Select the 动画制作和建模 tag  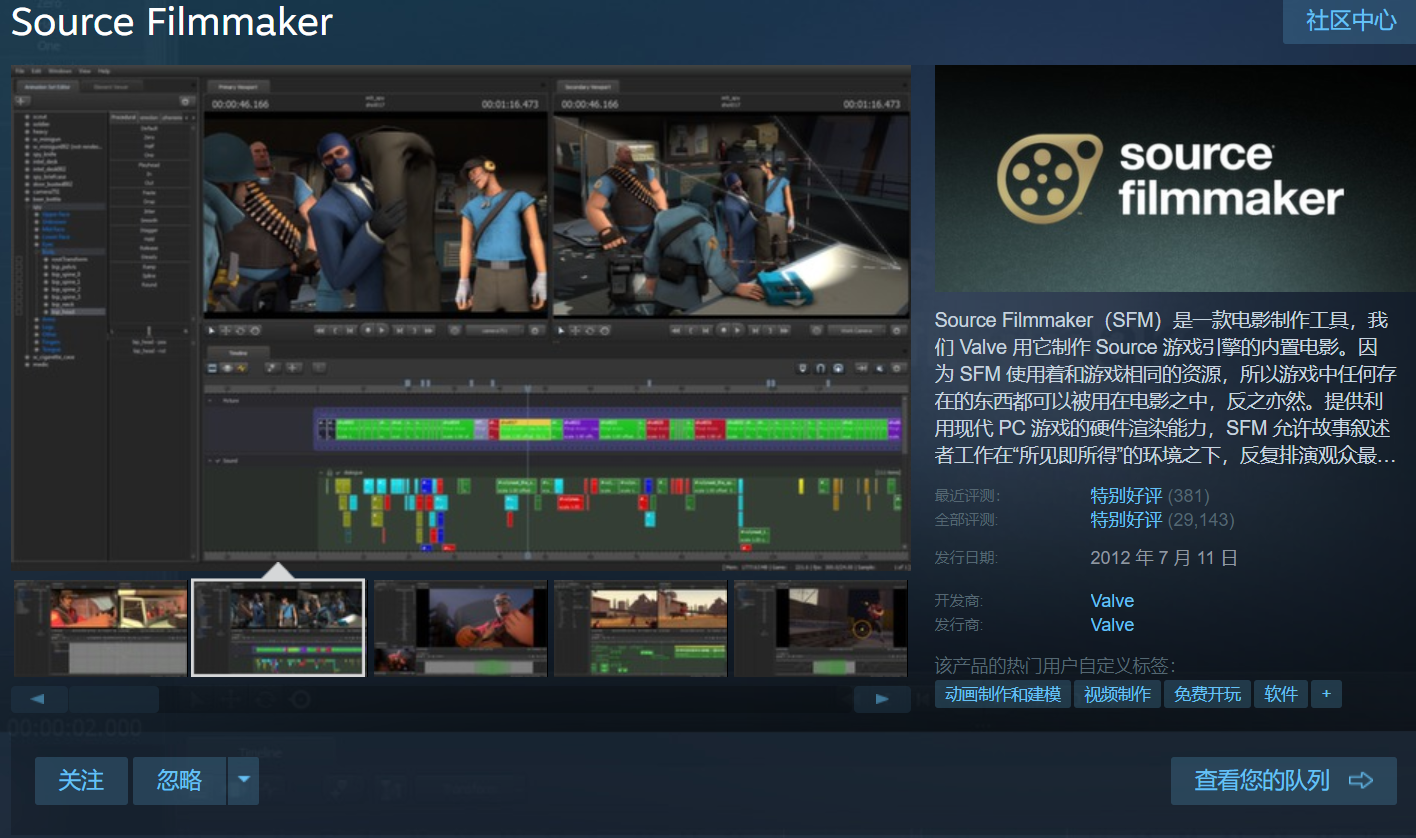pos(1001,693)
